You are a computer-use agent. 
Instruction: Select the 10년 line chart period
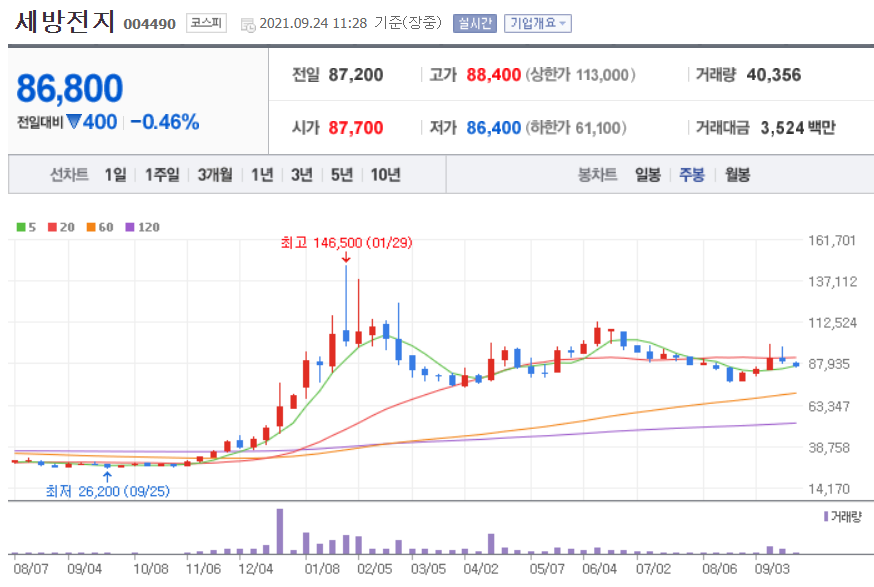pyautogui.click(x=385, y=175)
